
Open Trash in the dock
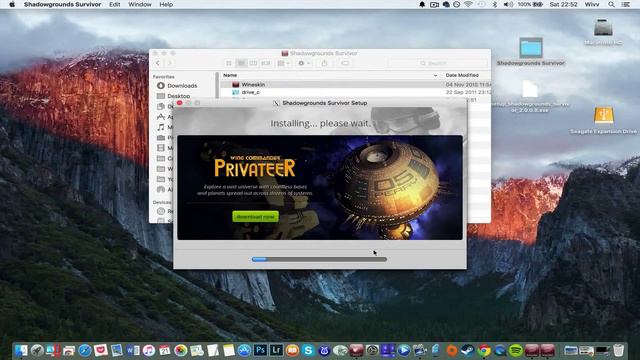tap(619, 350)
